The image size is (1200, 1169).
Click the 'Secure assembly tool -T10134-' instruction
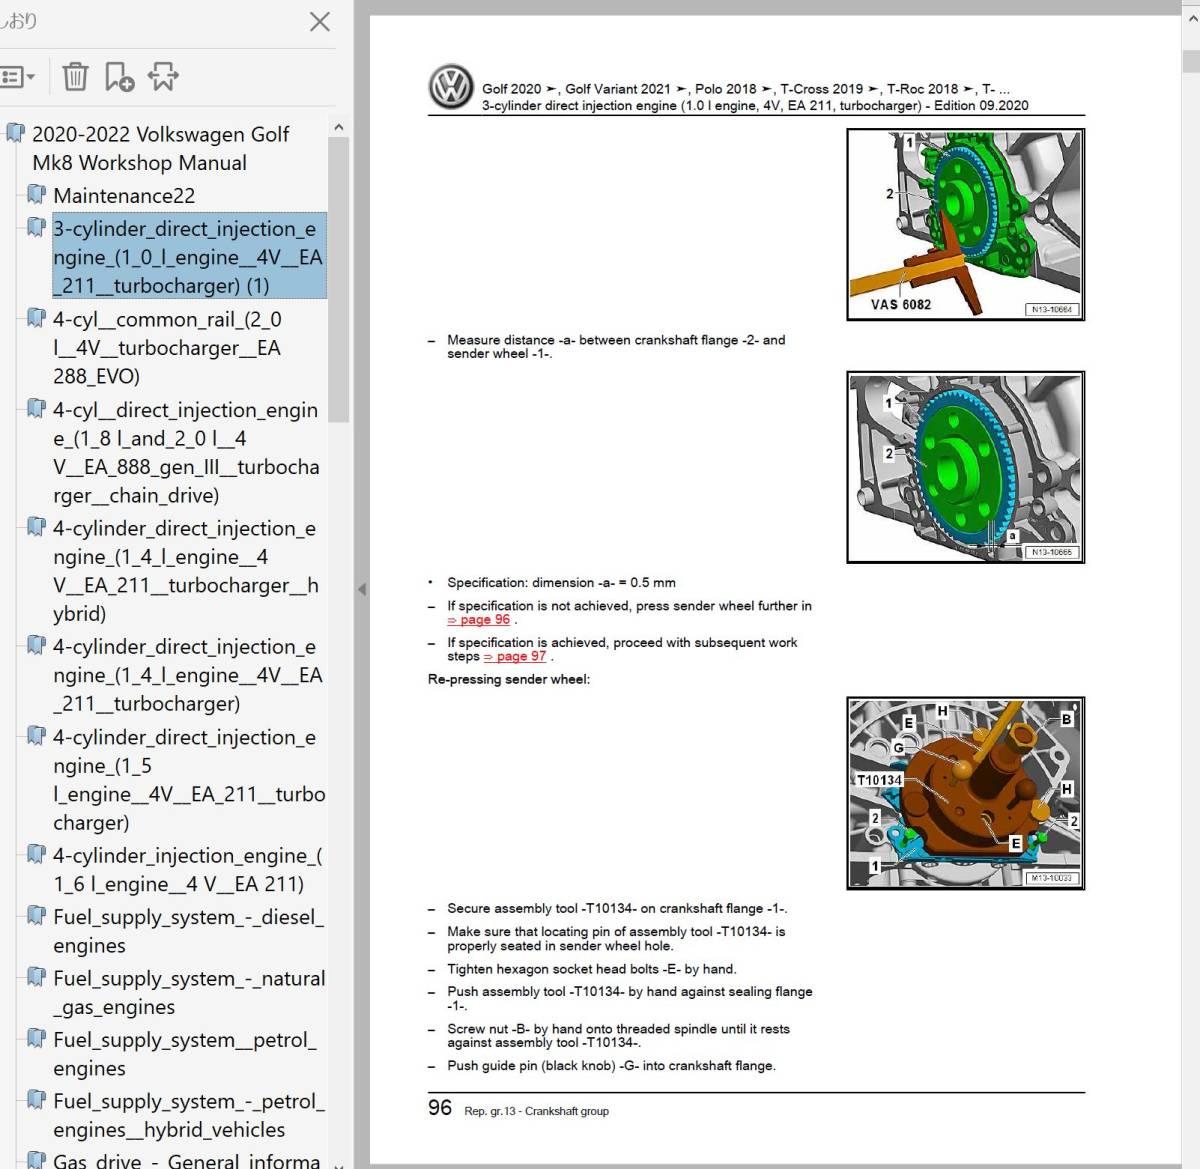[x=617, y=909]
